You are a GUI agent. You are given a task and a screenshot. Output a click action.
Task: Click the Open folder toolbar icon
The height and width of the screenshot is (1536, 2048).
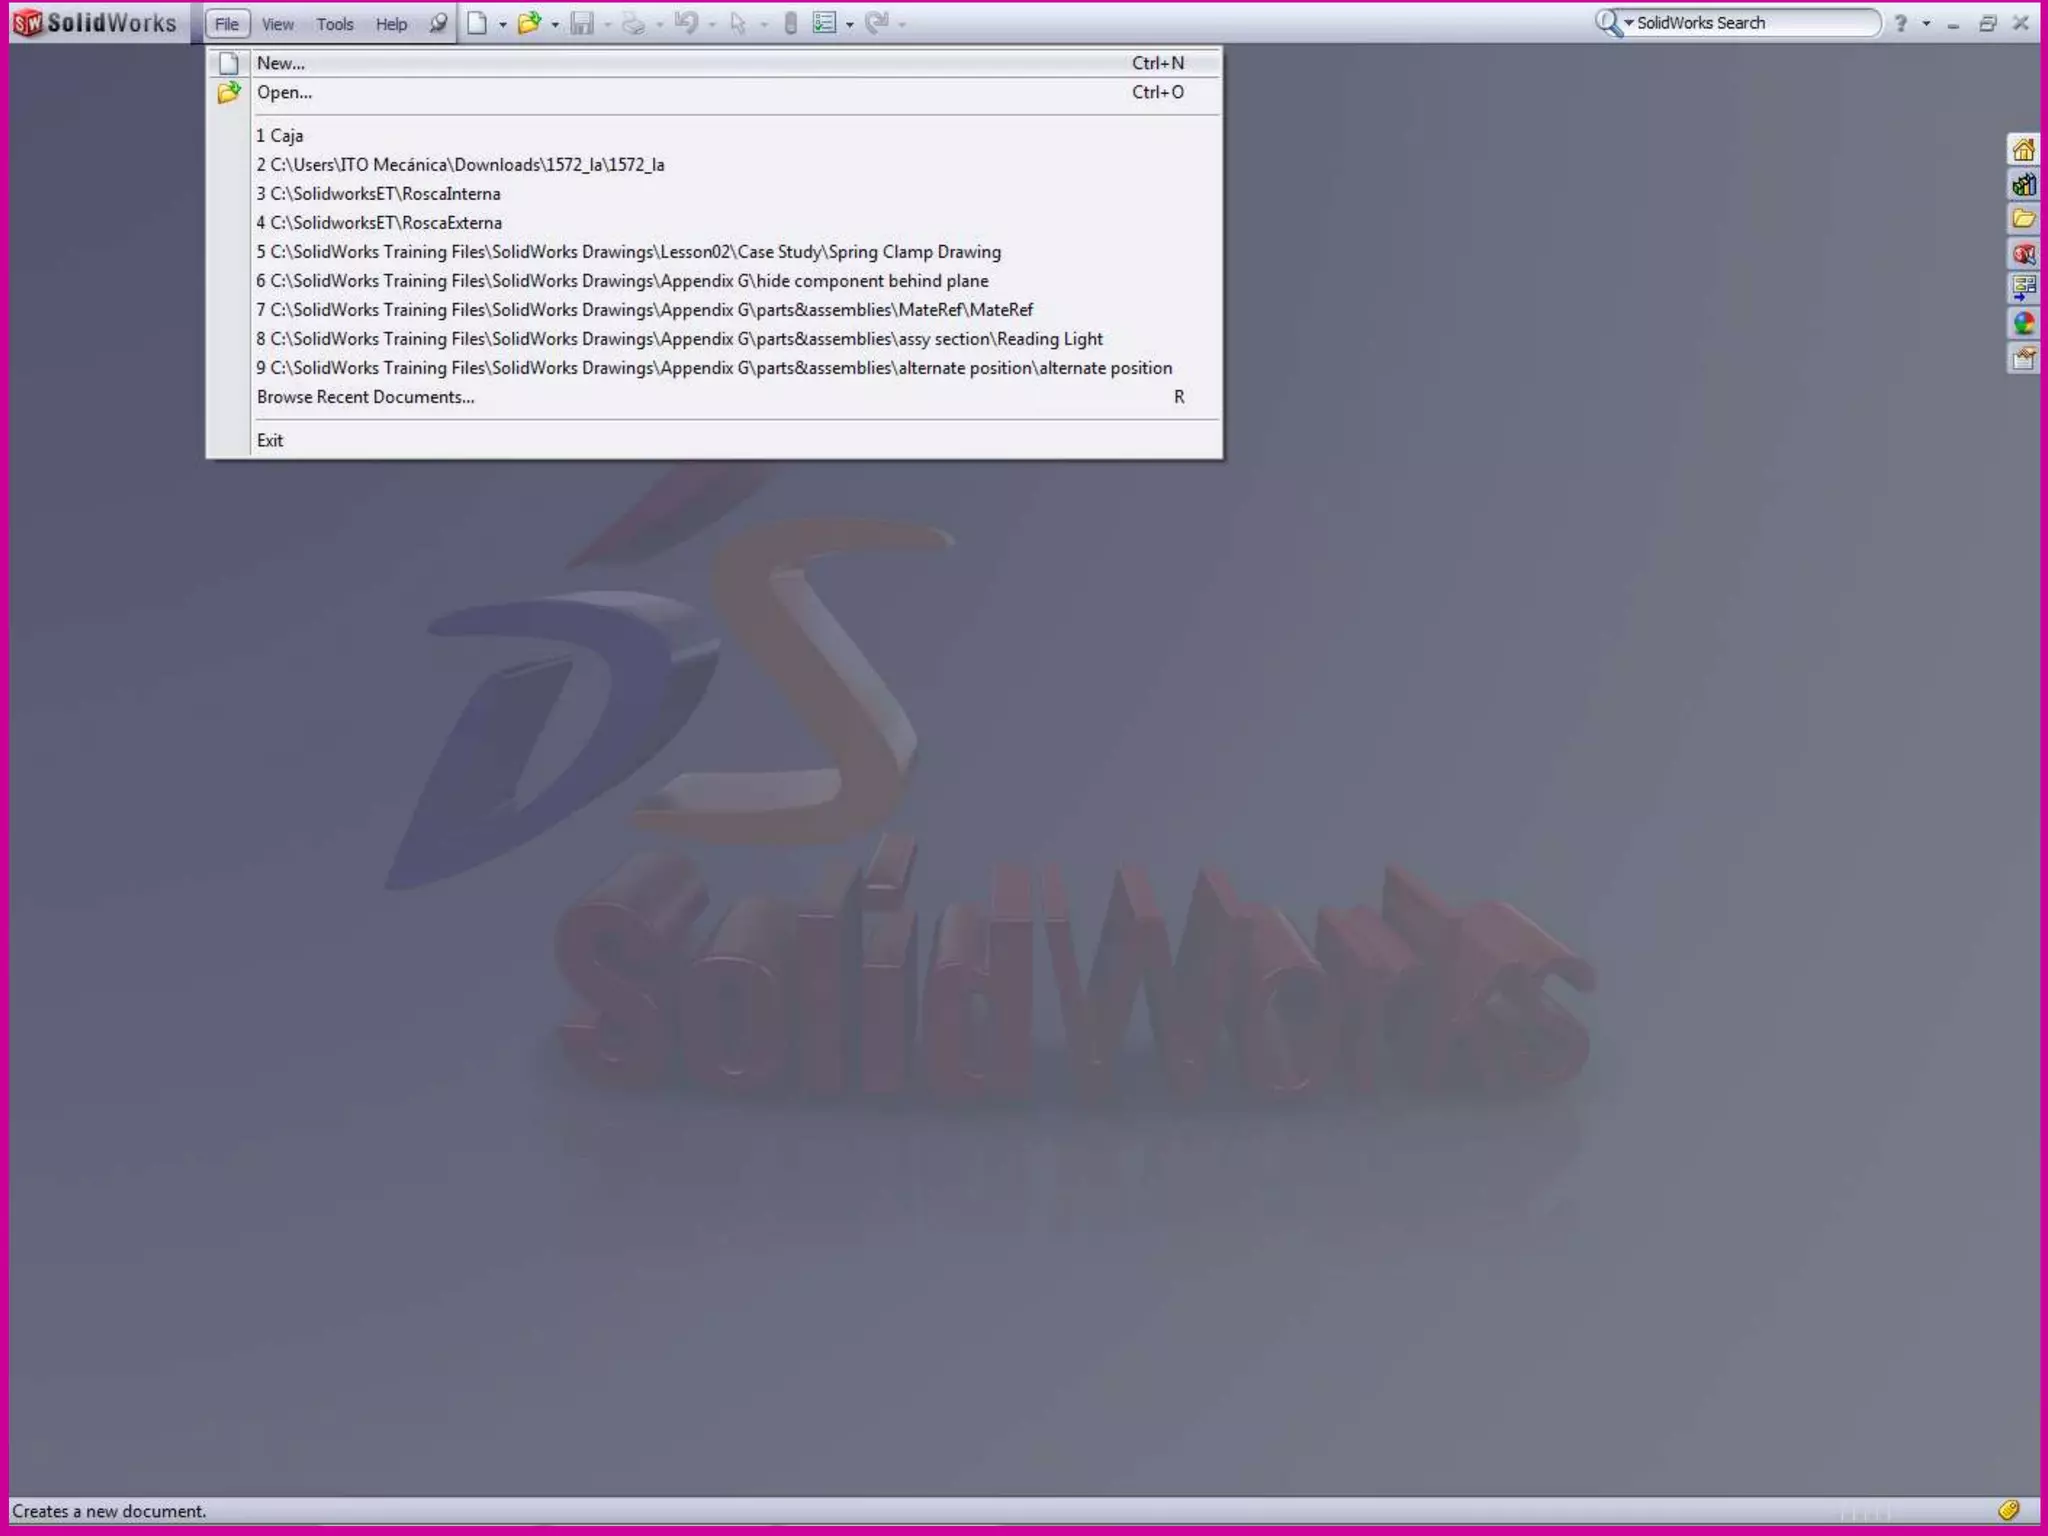point(529,23)
